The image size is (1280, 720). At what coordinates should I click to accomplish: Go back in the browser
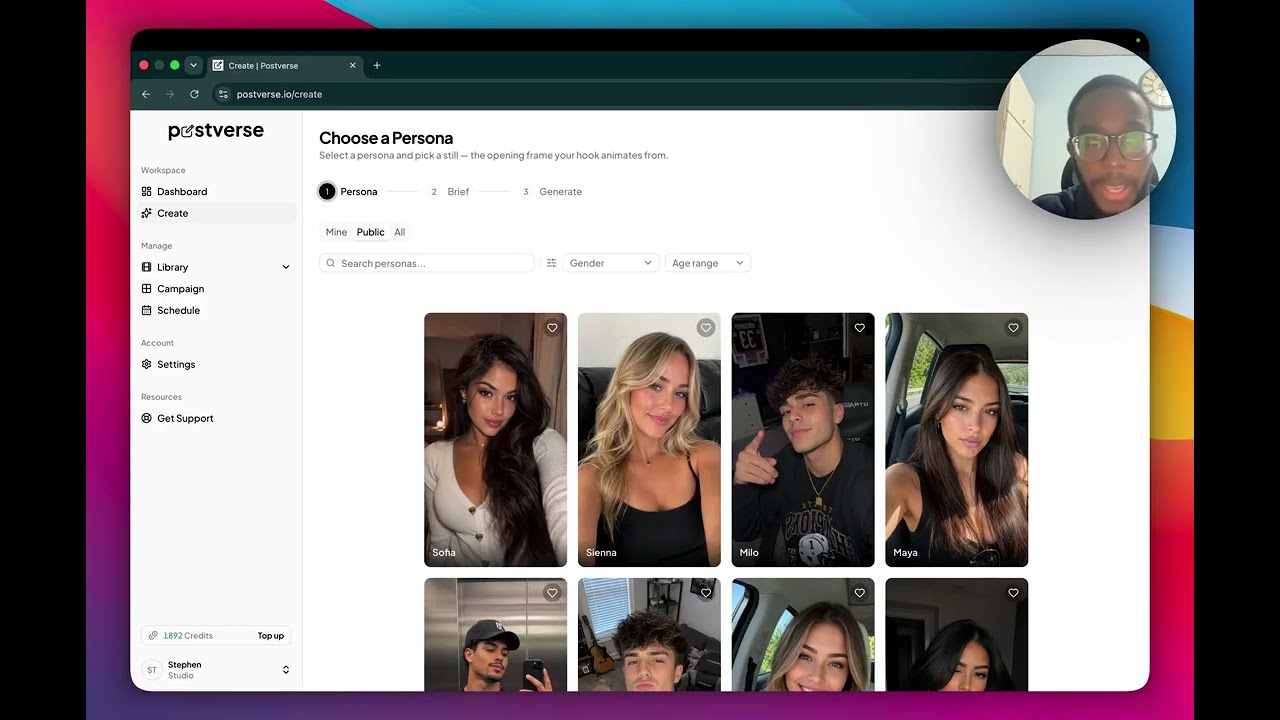click(146, 94)
